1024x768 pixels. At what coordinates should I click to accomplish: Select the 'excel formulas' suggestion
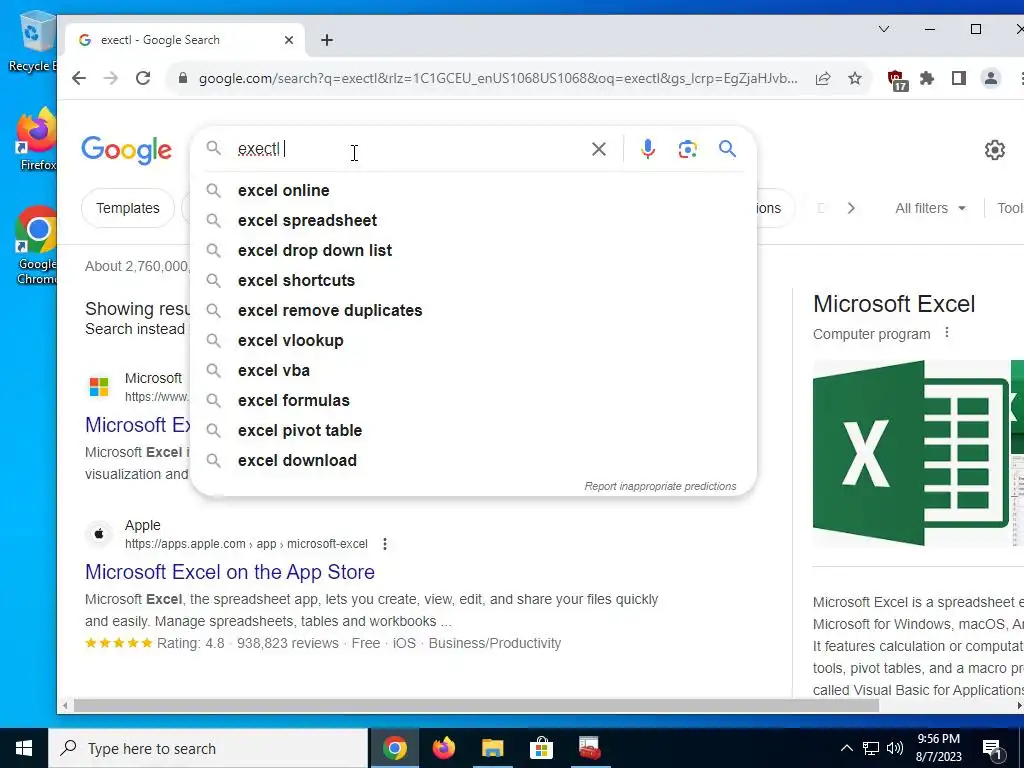point(473,400)
